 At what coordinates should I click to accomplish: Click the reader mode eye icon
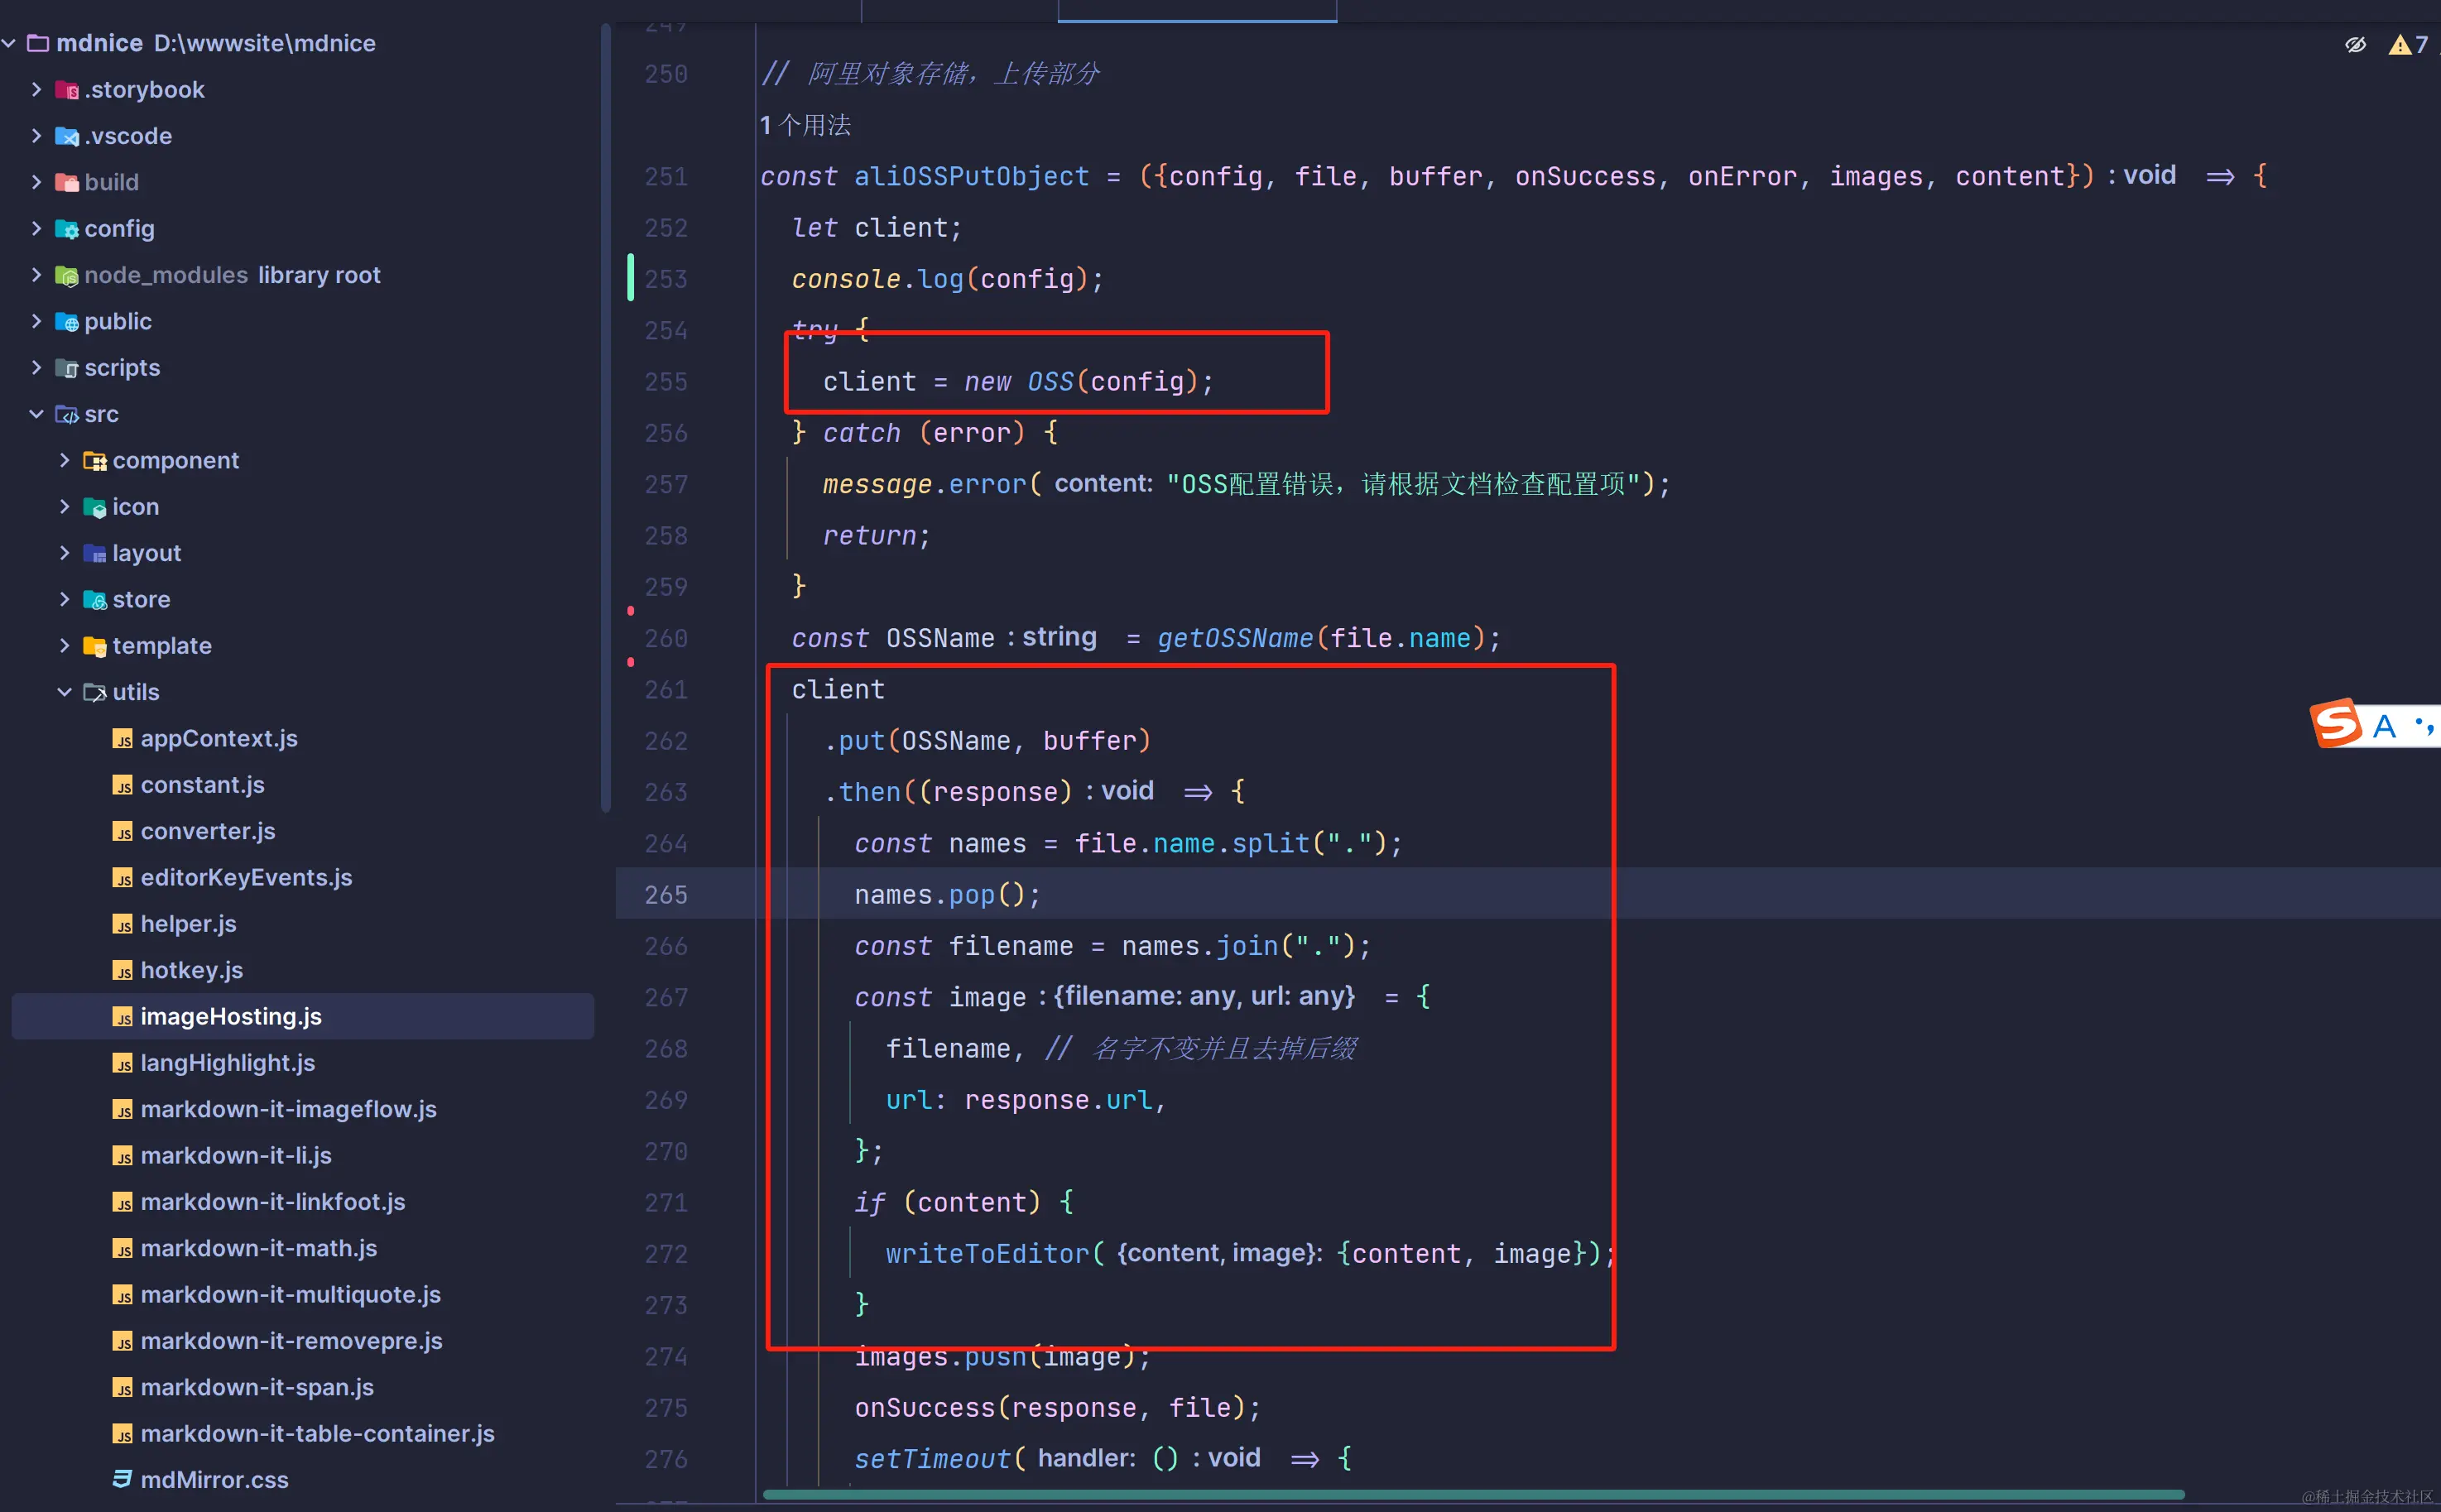point(2355,44)
